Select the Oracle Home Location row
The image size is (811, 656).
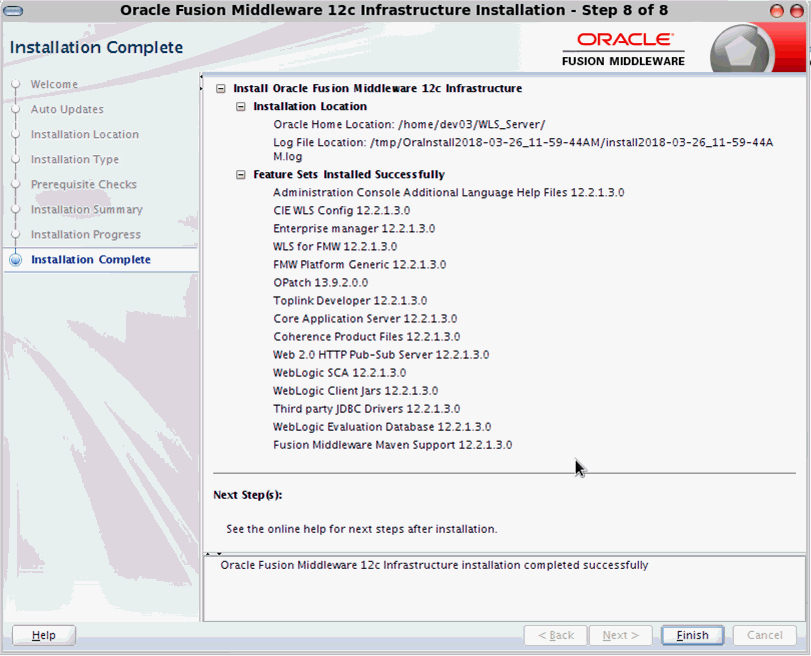pos(409,125)
